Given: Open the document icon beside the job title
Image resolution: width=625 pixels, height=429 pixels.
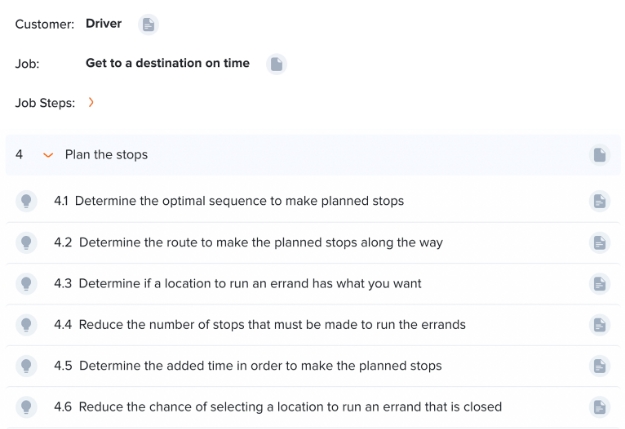Looking at the screenshot, I should [x=276, y=64].
